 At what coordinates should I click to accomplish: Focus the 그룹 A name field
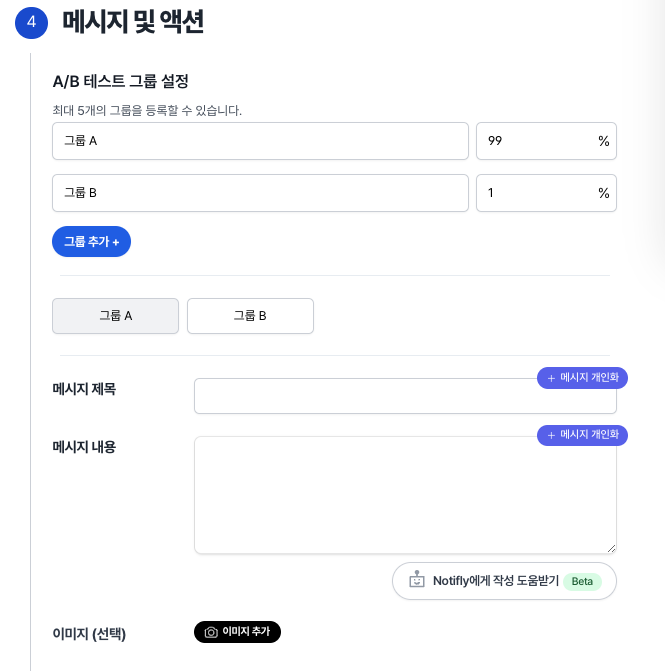[260, 141]
